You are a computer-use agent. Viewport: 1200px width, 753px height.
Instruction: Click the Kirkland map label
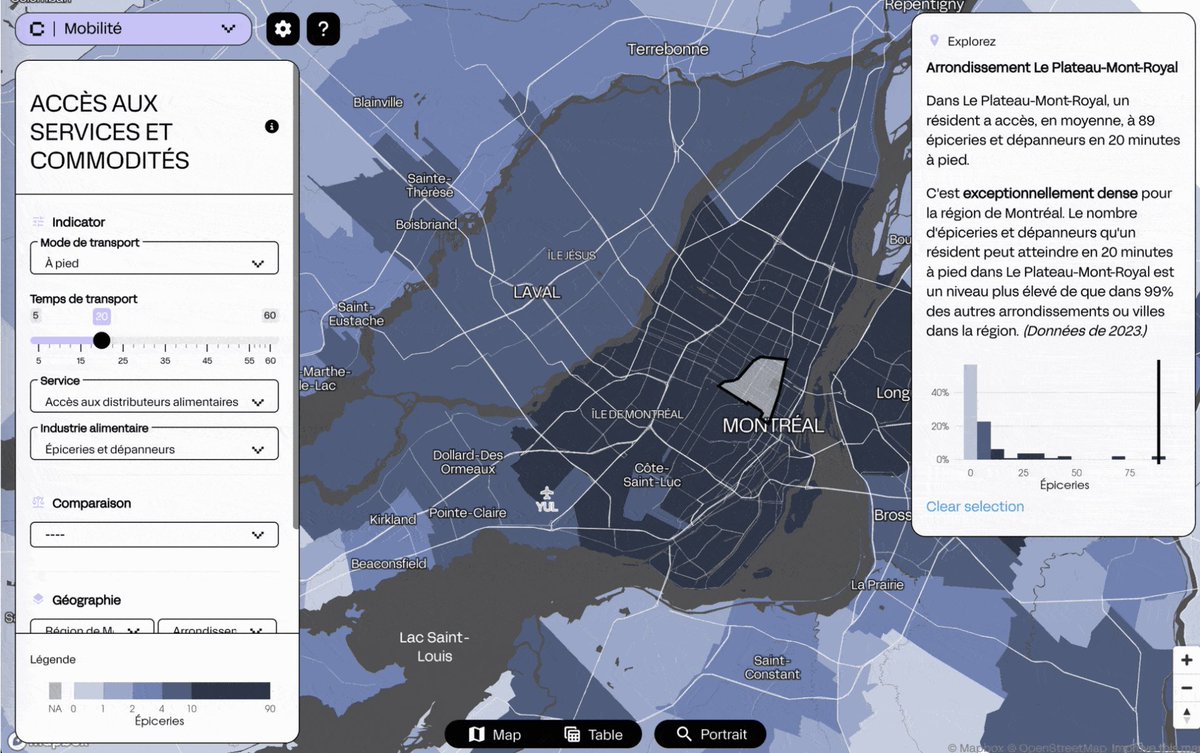pyautogui.click(x=393, y=520)
